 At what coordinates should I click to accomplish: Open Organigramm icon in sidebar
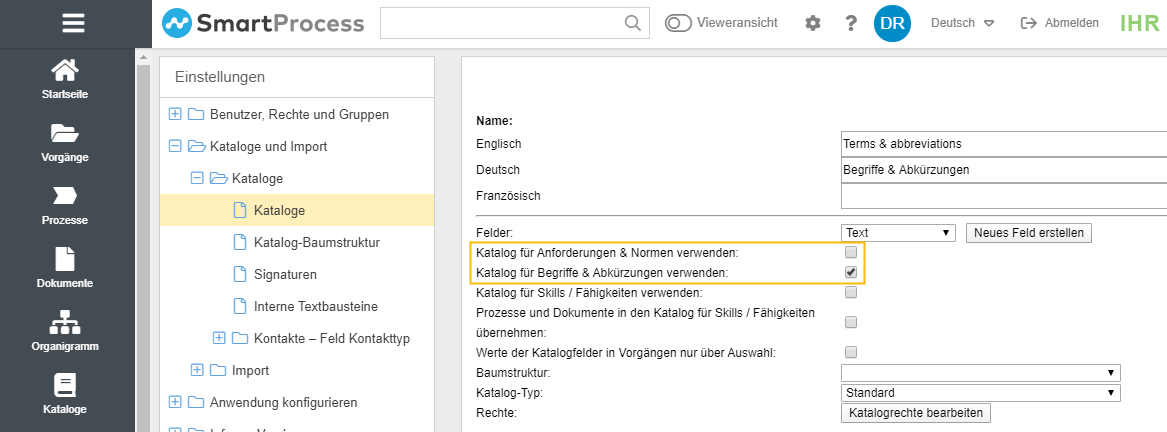[65, 323]
